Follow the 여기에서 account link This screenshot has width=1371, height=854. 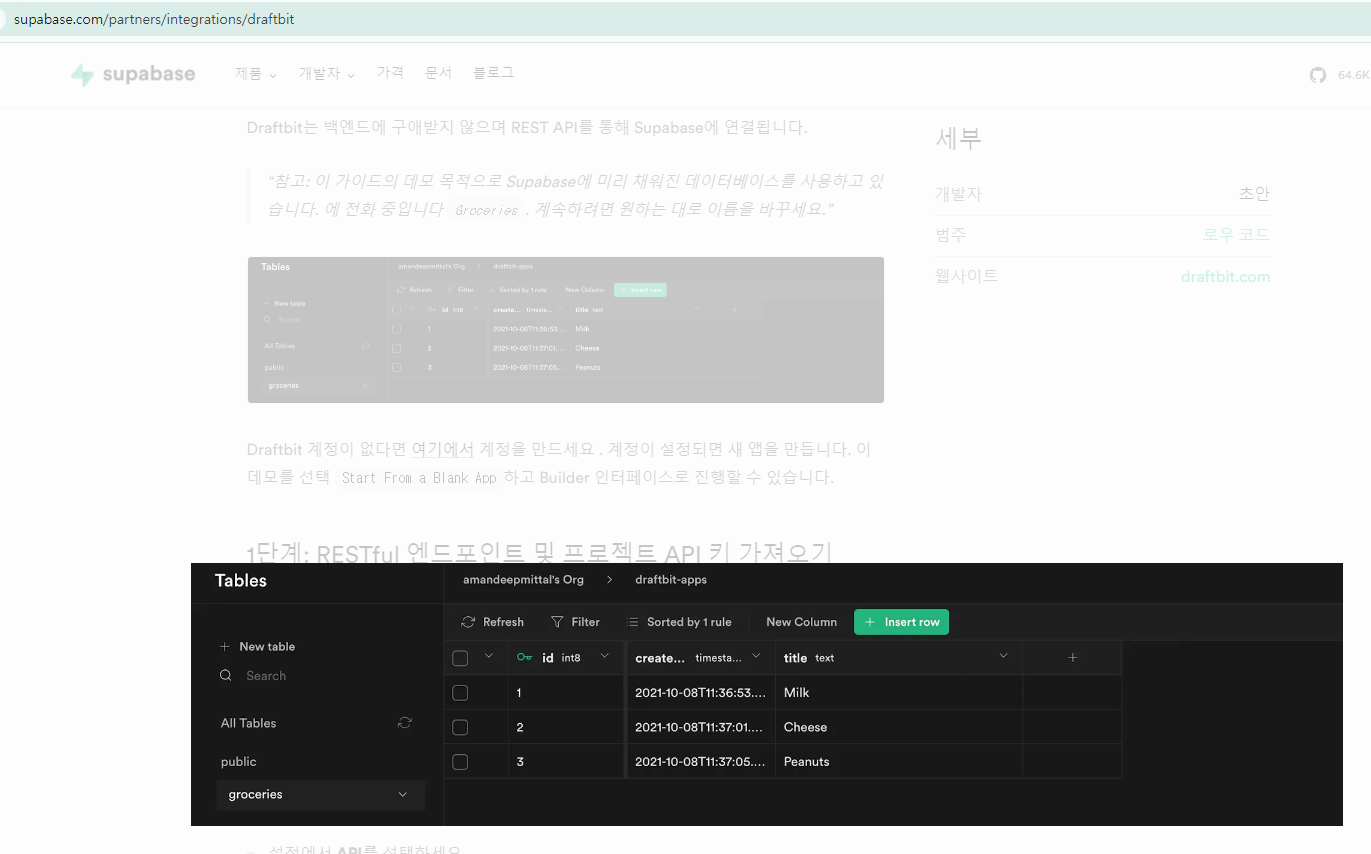pyautogui.click(x=443, y=450)
